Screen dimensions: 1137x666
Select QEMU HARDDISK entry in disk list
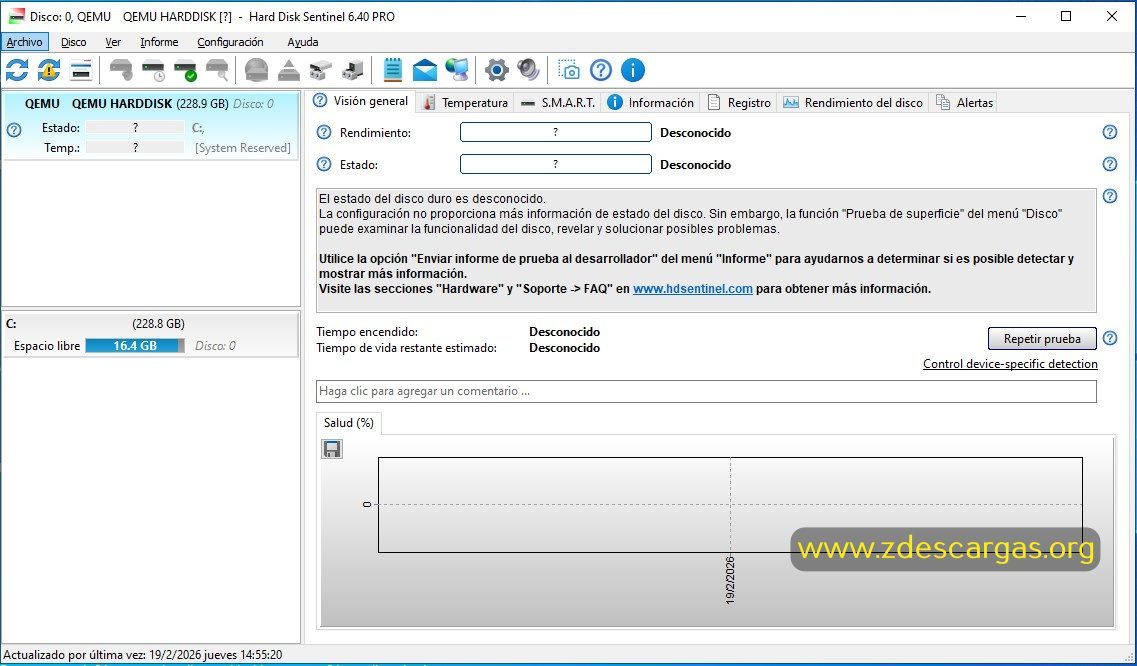(150, 126)
